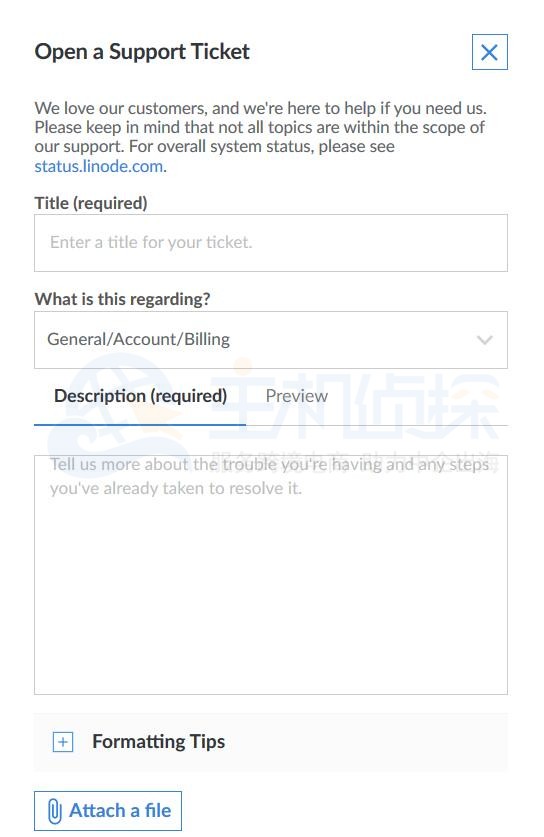Click the 'We love our customers' intro paragraph

click(x=261, y=137)
